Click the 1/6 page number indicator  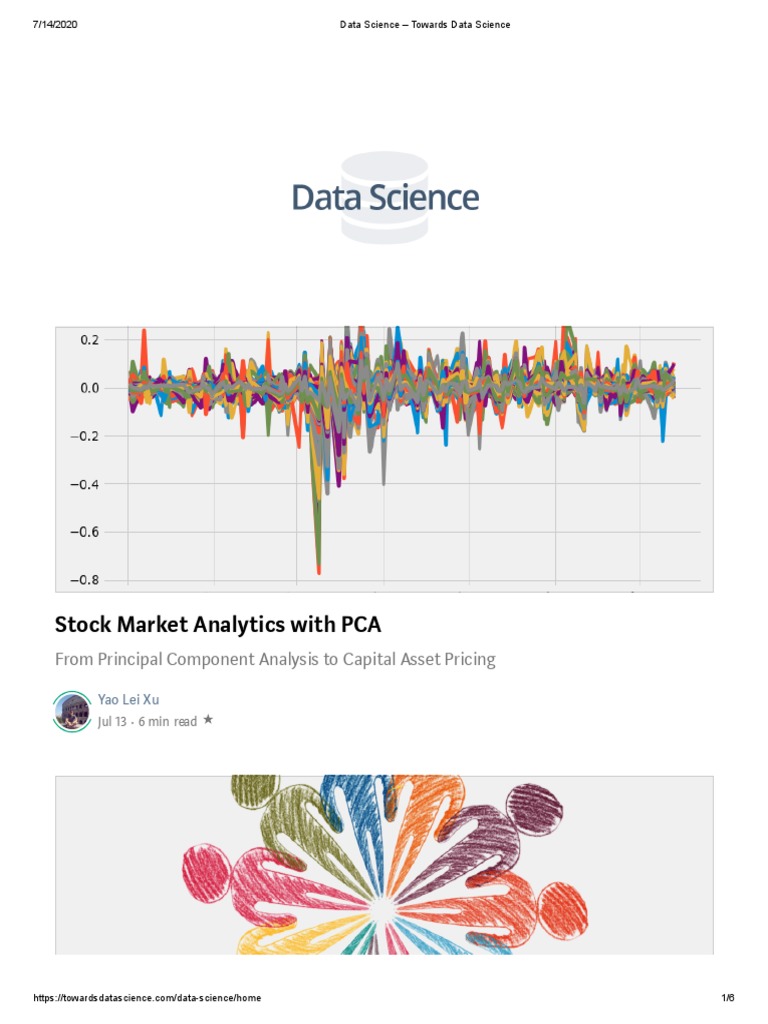pos(727,999)
